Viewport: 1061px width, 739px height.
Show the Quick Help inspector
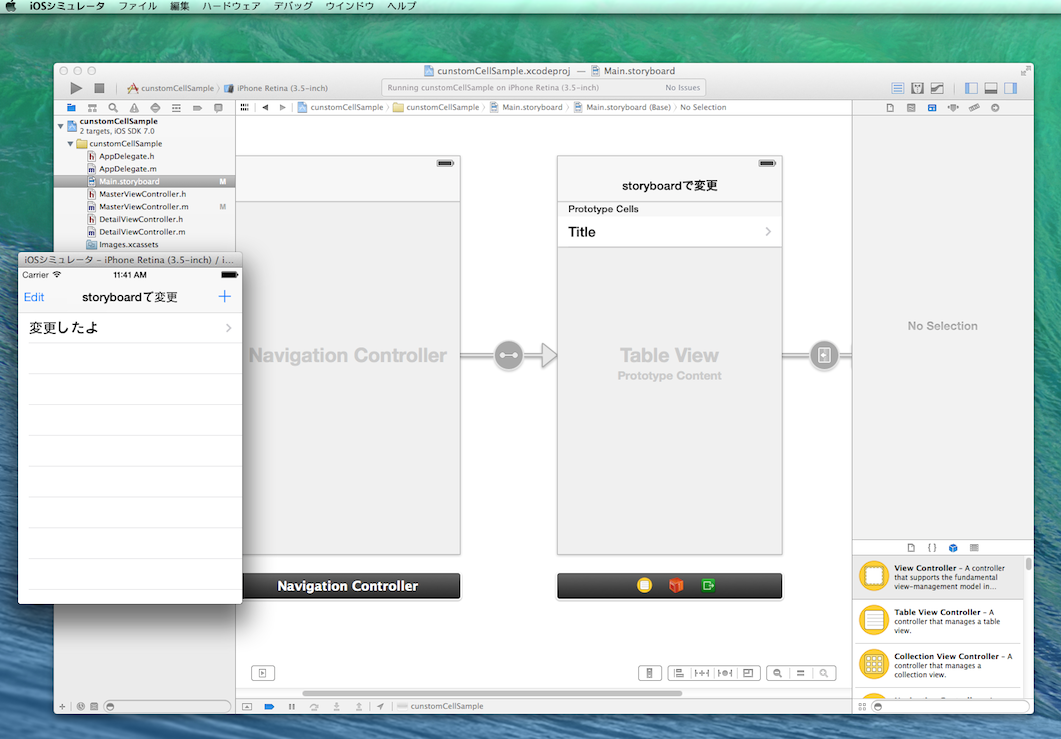[x=911, y=108]
